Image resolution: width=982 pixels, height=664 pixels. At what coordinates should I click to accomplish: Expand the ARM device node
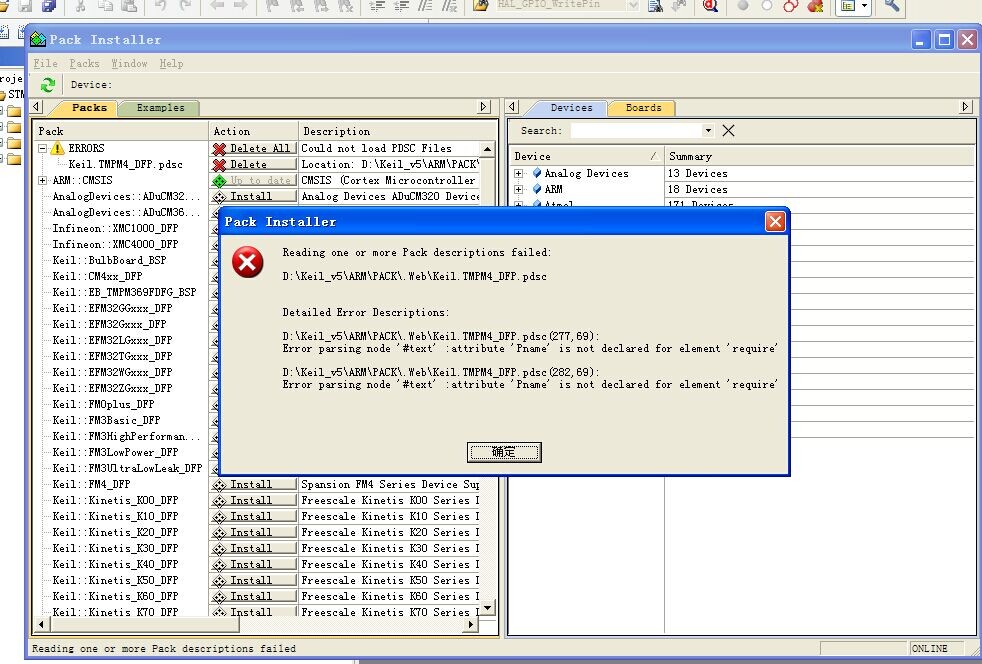(x=519, y=189)
